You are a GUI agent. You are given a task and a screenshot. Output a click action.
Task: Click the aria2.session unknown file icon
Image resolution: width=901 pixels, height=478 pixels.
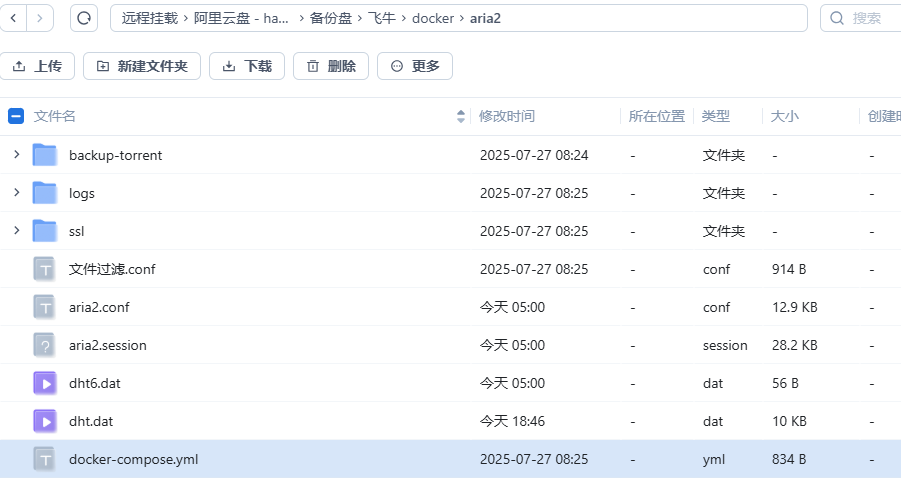45,345
